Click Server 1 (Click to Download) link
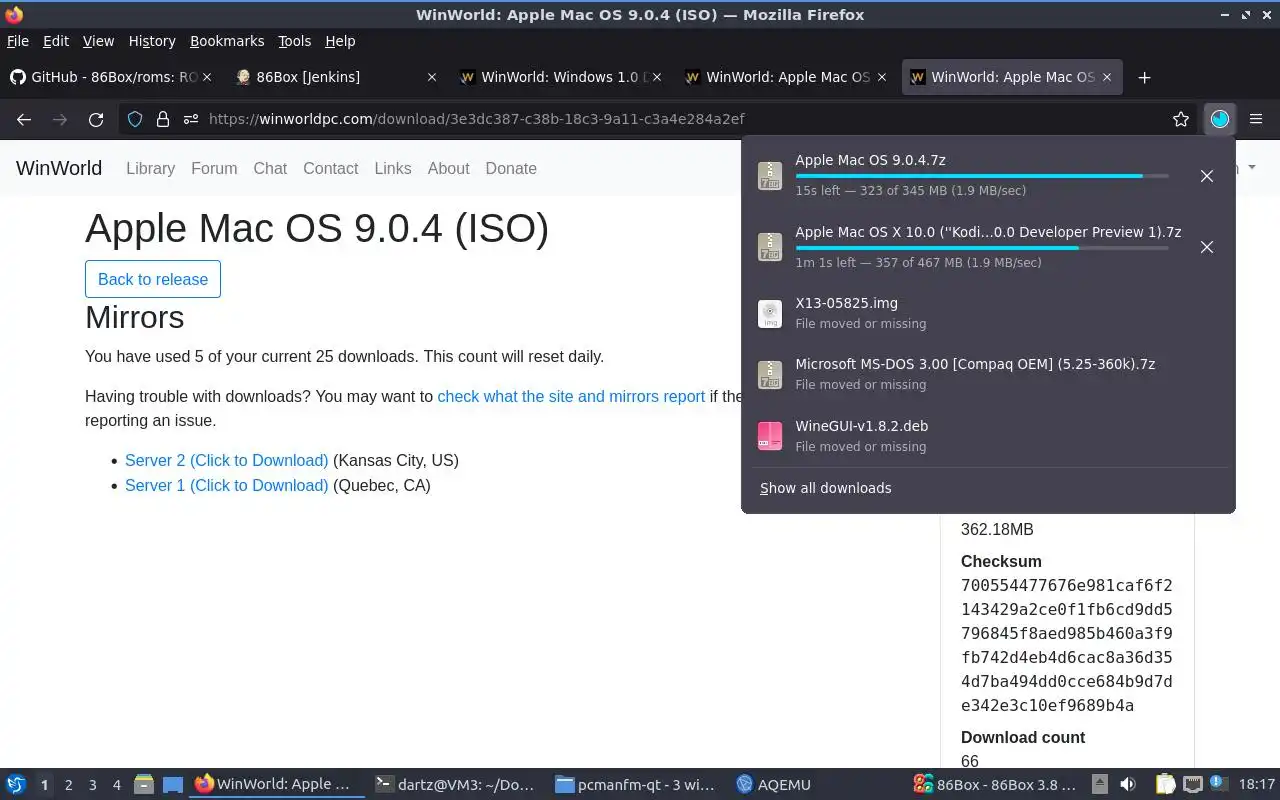The height and width of the screenshot is (800, 1280). point(226,485)
